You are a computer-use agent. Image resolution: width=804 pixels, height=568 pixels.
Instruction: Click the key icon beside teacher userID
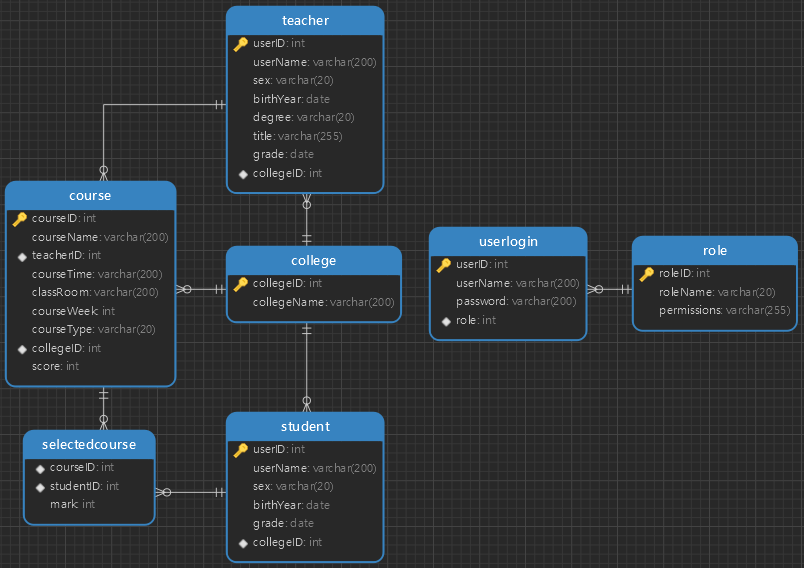tap(240, 44)
